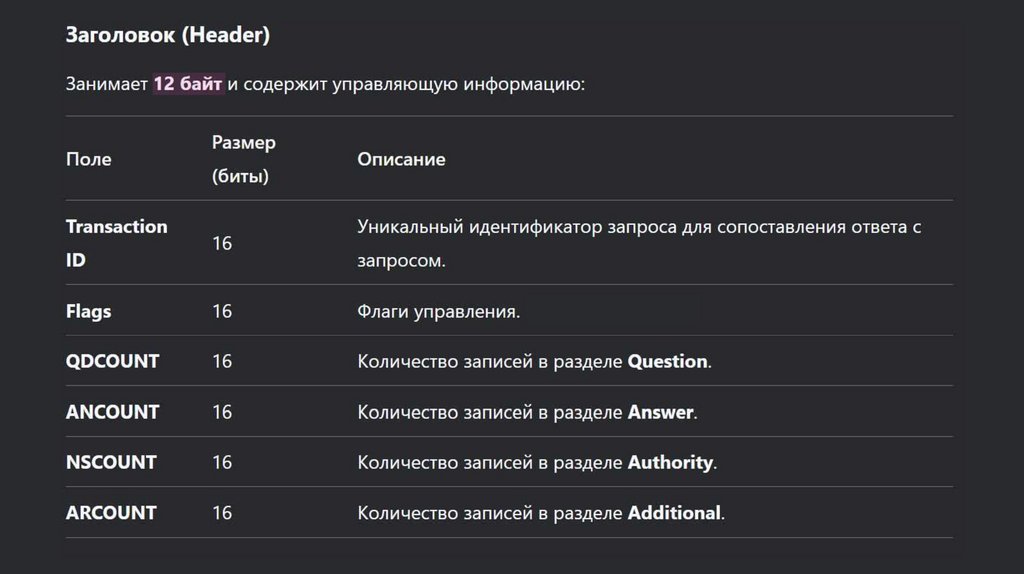The width and height of the screenshot is (1024, 574).
Task: Select the size value in the ARCOUNT row
Action: pos(222,512)
